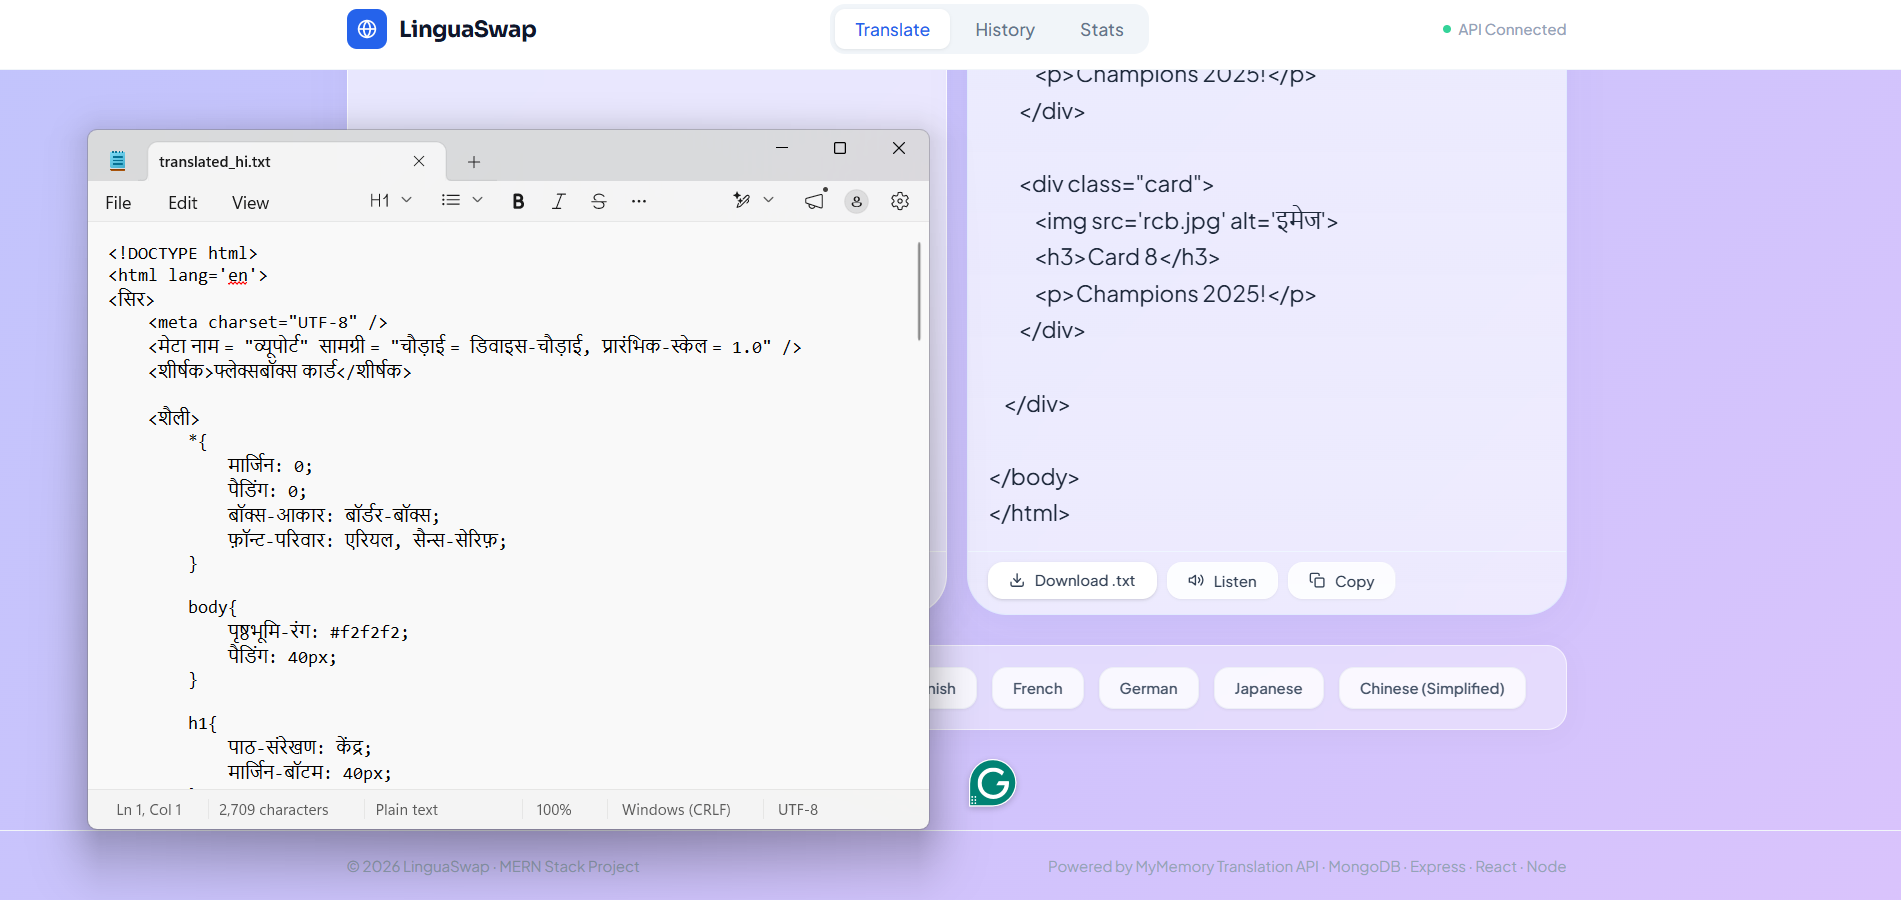Click UTF-8 encoding in status bar
The height and width of the screenshot is (900, 1901).
pos(798,810)
